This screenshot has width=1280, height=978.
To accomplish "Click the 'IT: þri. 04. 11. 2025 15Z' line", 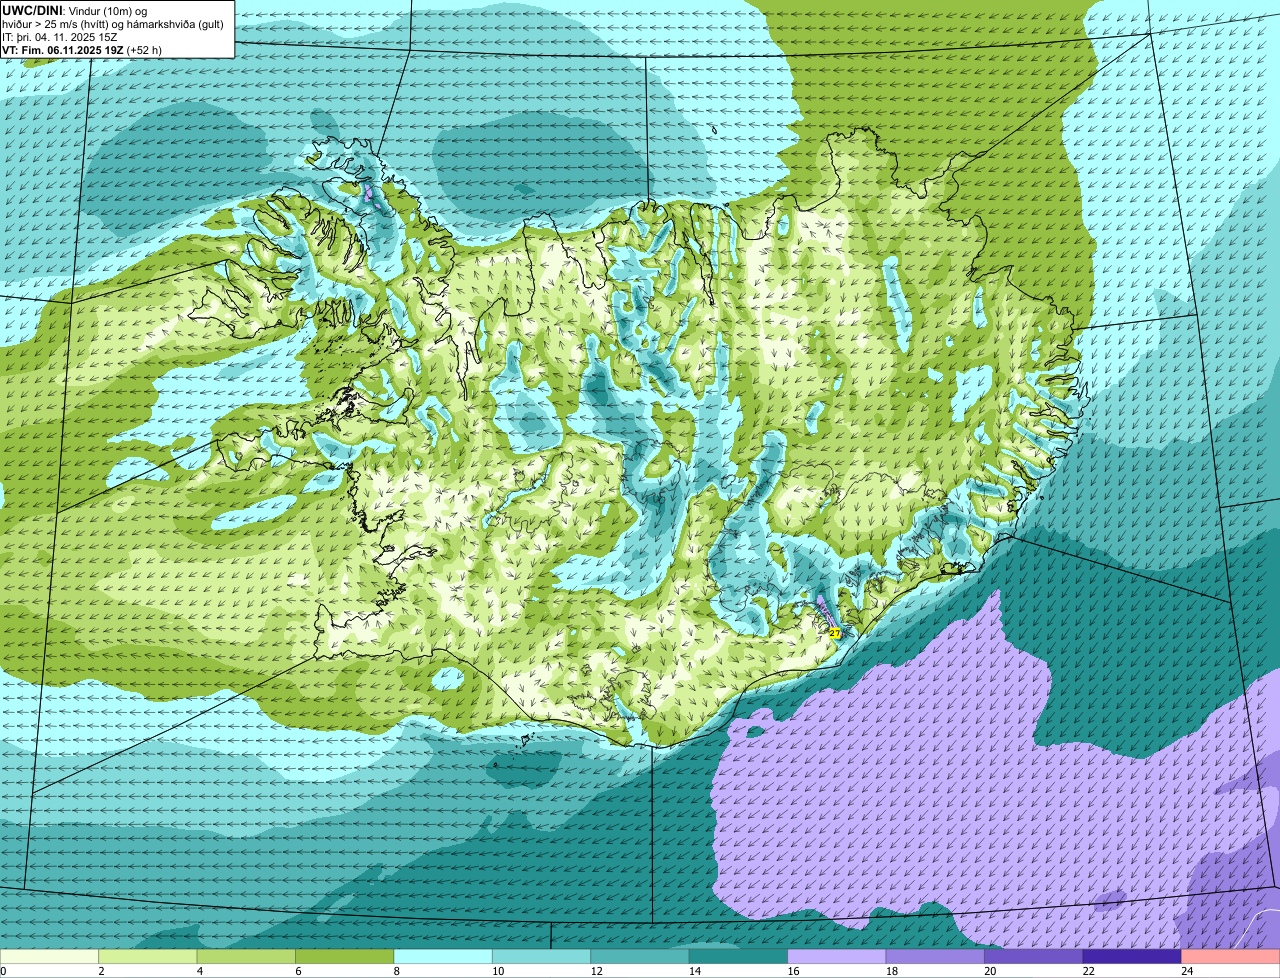I will click(x=60, y=37).
